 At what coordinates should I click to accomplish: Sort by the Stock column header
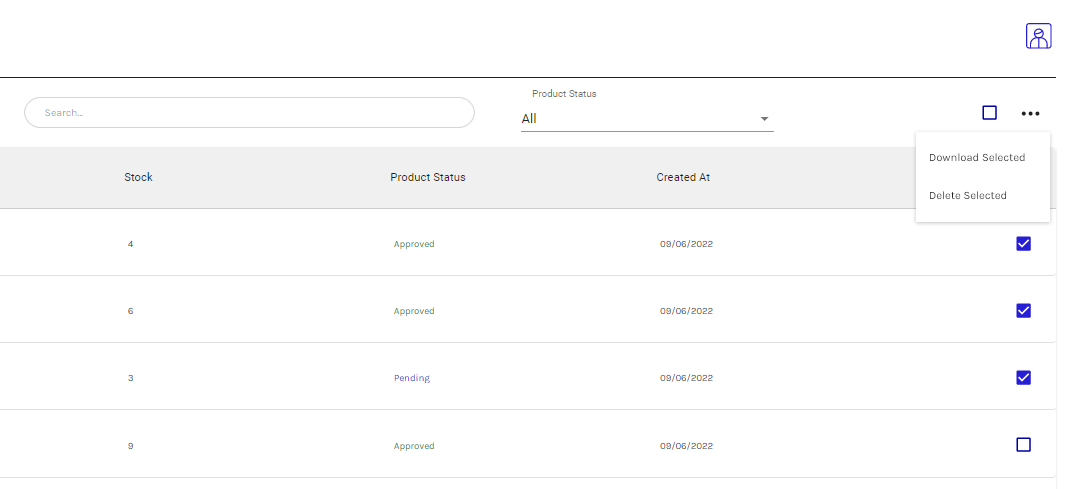[x=138, y=178]
